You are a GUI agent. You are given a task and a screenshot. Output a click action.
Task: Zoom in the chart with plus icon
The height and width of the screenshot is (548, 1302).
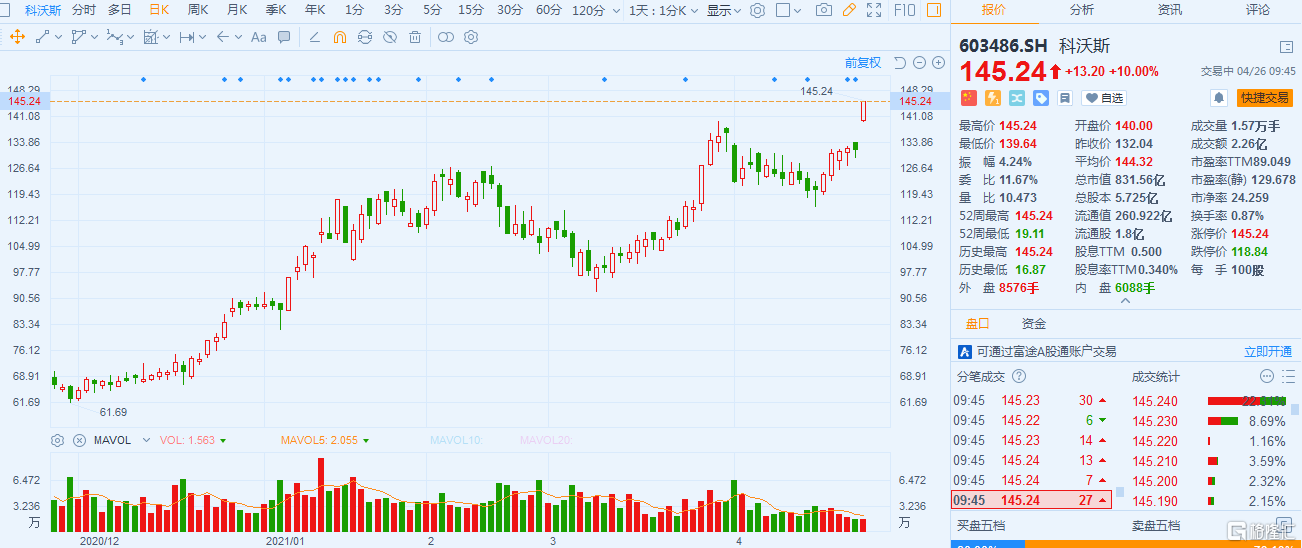click(937, 63)
